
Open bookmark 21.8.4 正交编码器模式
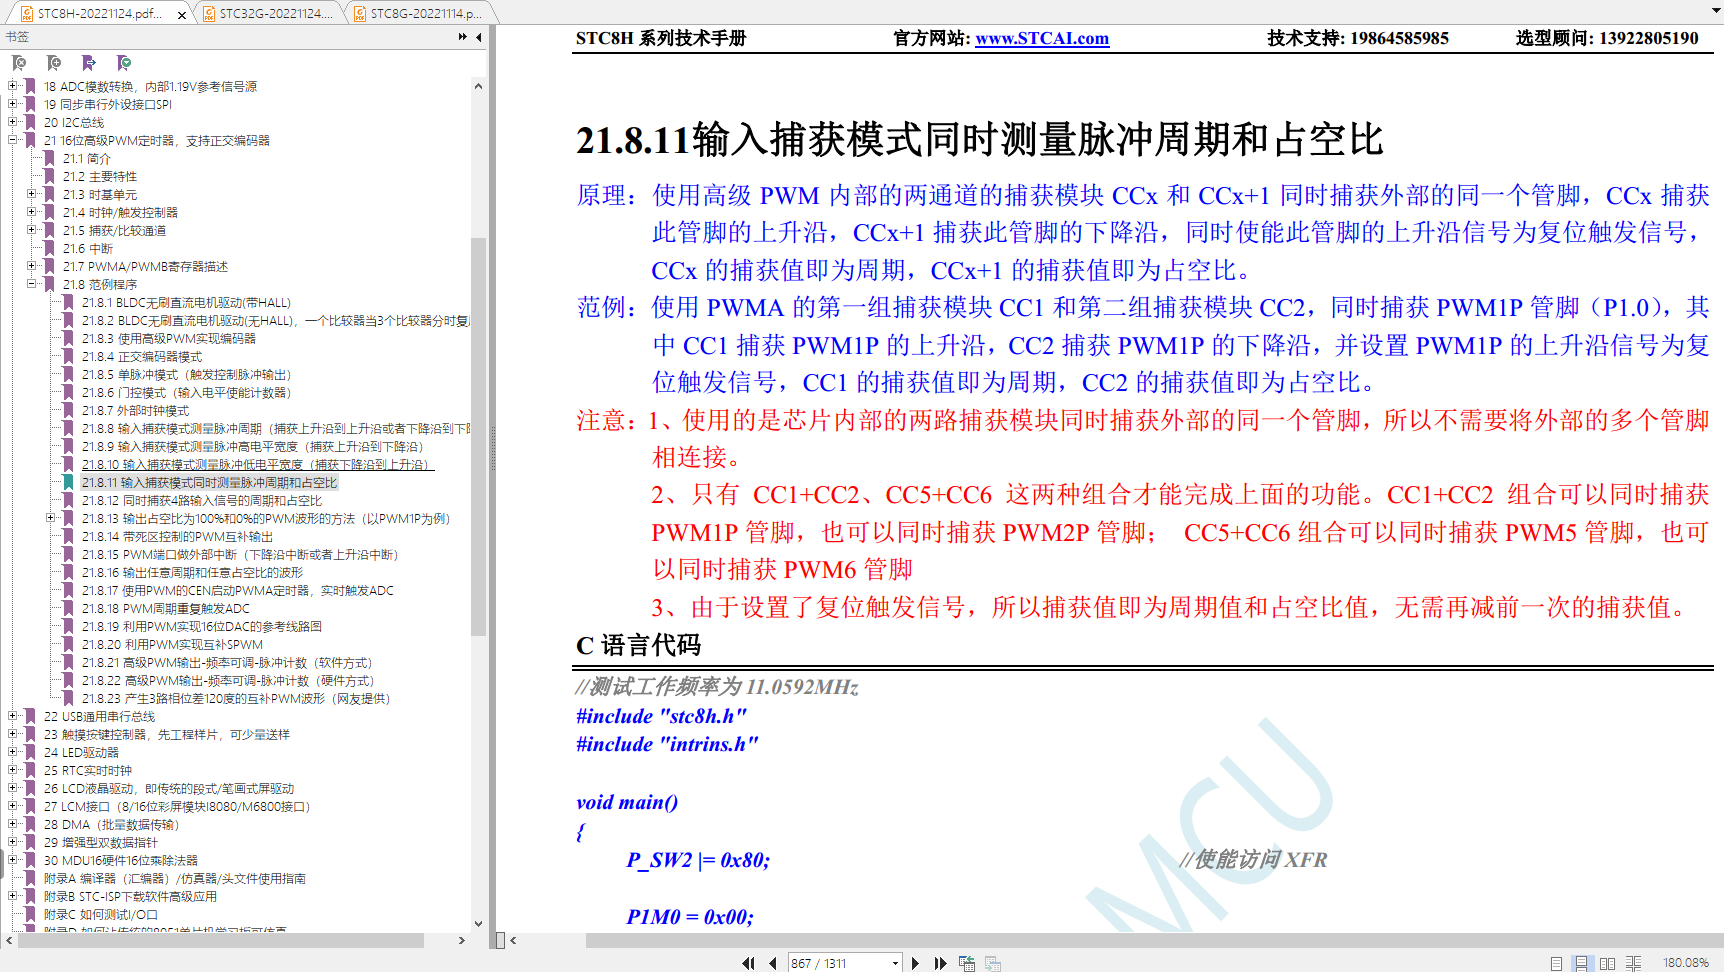142,357
